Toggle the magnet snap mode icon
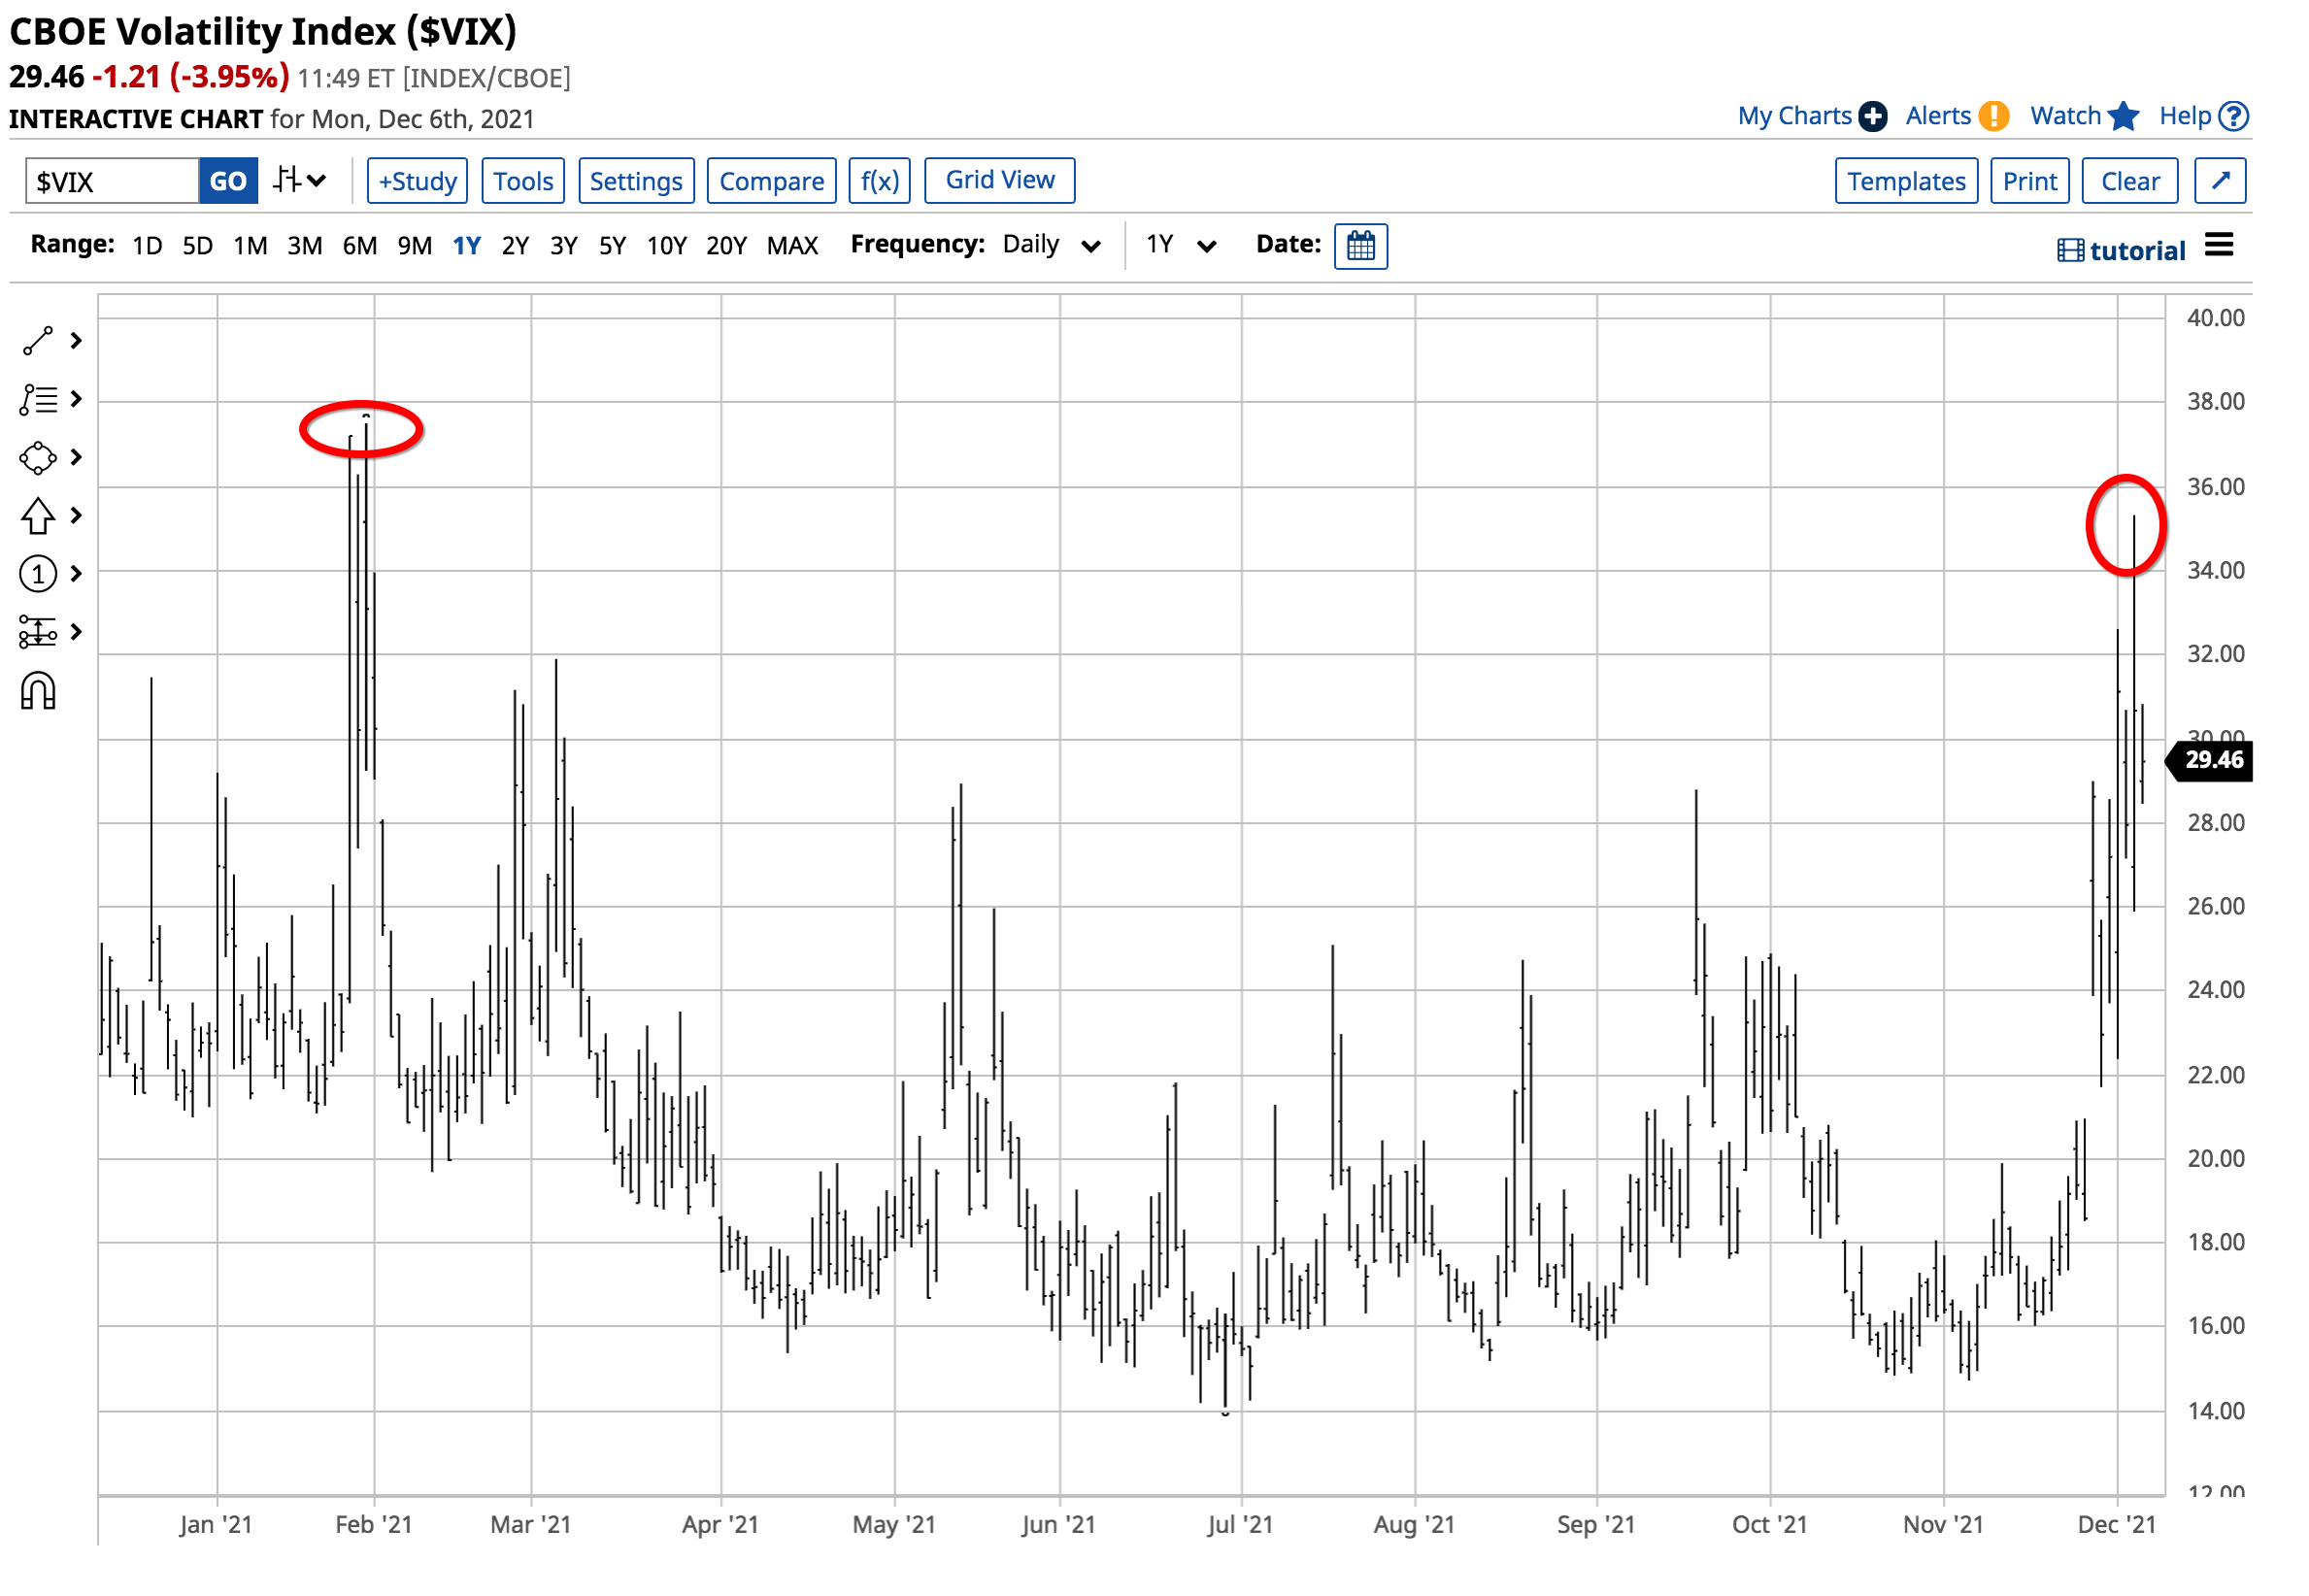Image resolution: width=2309 pixels, height=1596 pixels. (x=38, y=692)
